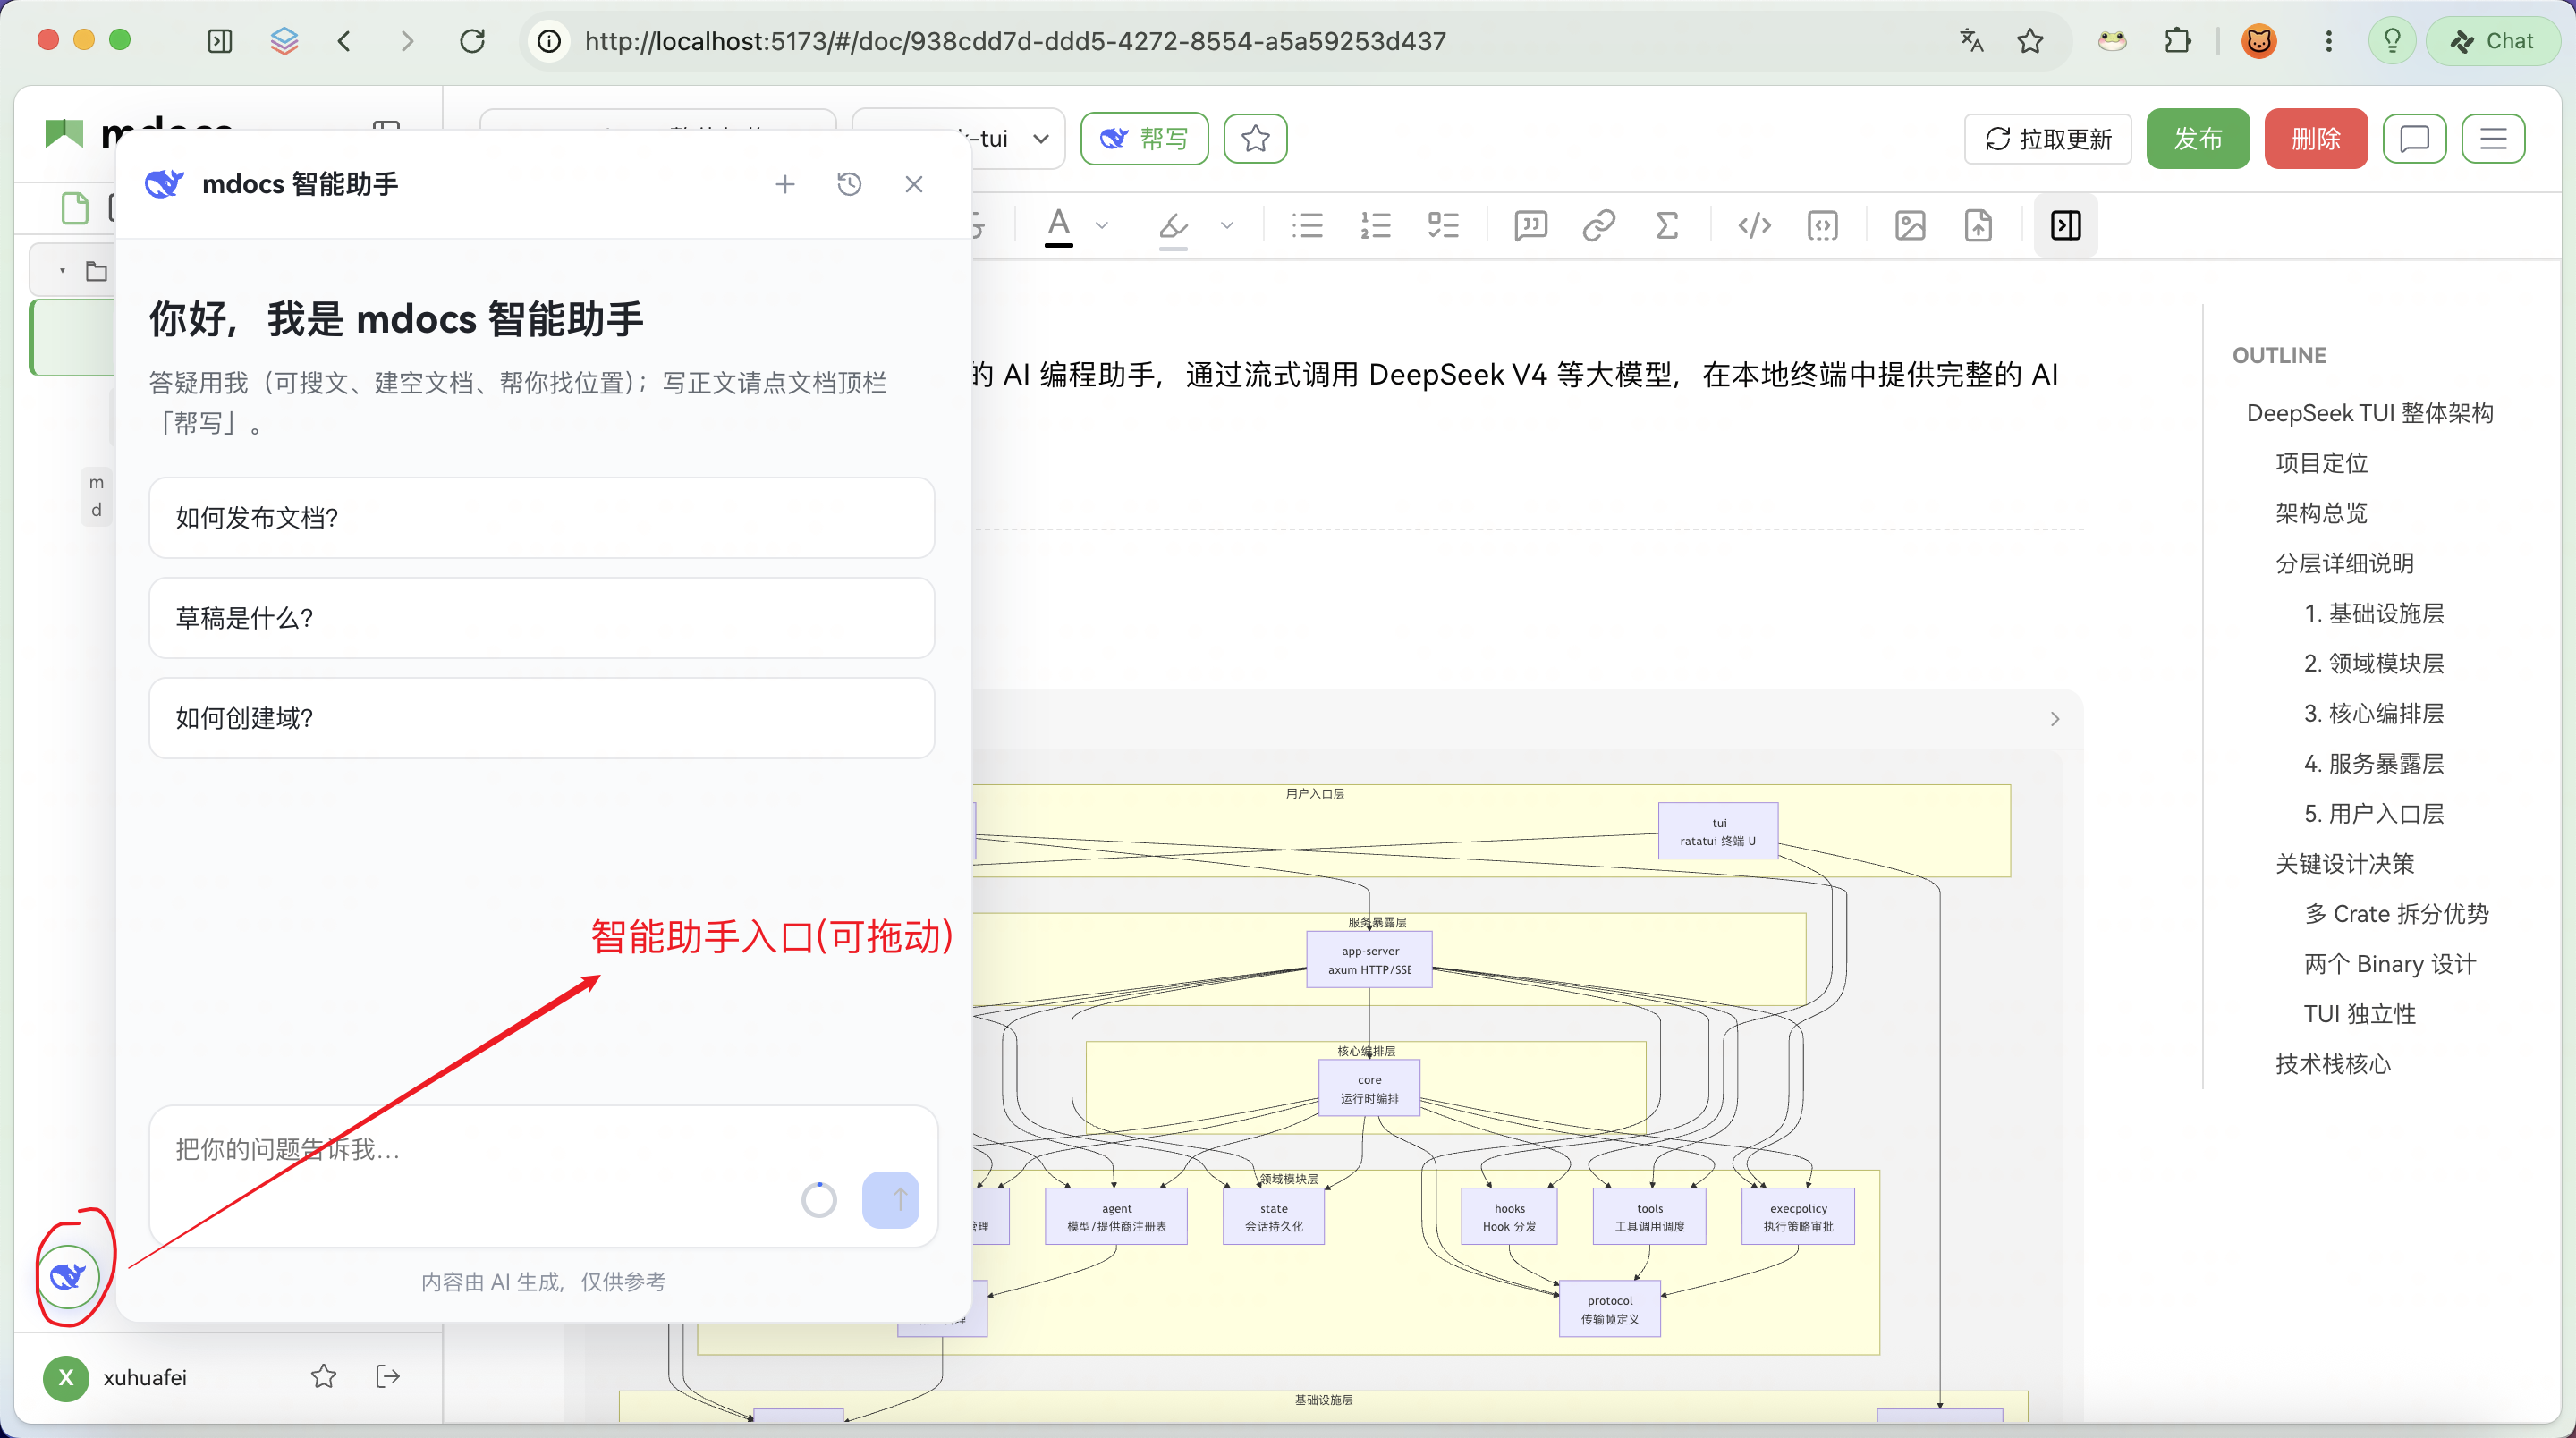
Task: Open favorites star beside xuhuafei
Action: click(x=323, y=1376)
